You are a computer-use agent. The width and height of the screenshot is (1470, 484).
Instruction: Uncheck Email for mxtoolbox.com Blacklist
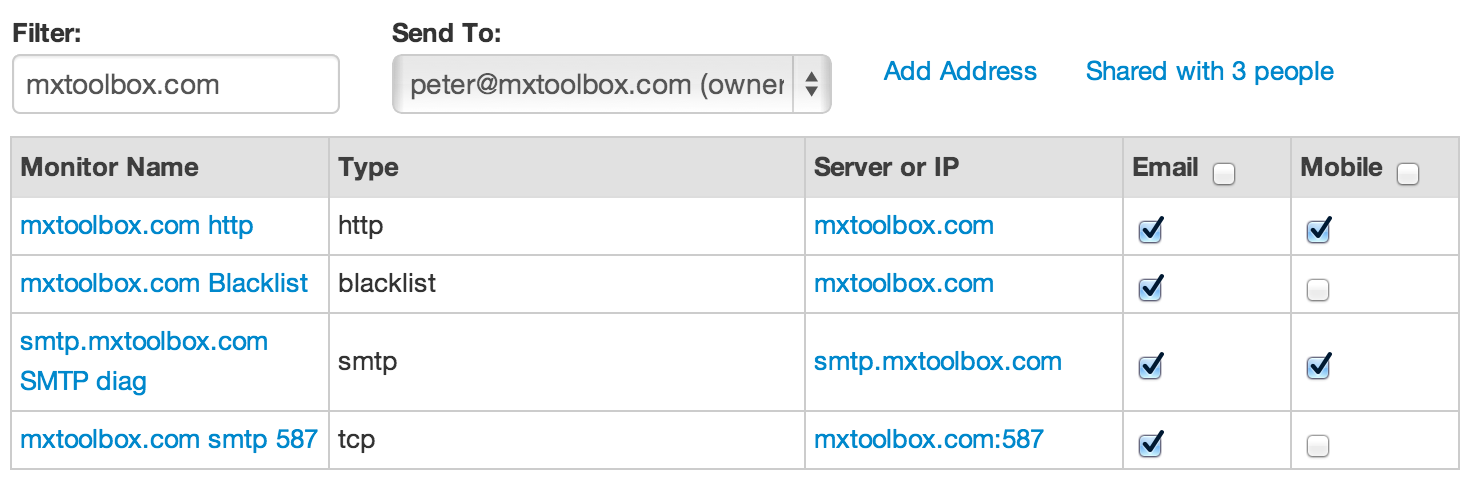(x=1150, y=289)
